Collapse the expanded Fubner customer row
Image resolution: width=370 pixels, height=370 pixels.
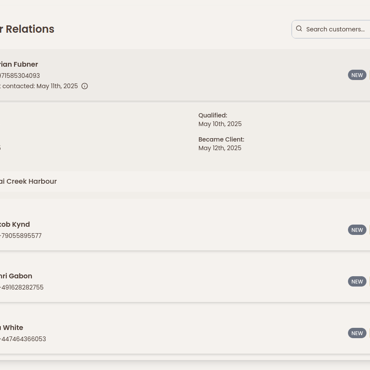coord(185,75)
